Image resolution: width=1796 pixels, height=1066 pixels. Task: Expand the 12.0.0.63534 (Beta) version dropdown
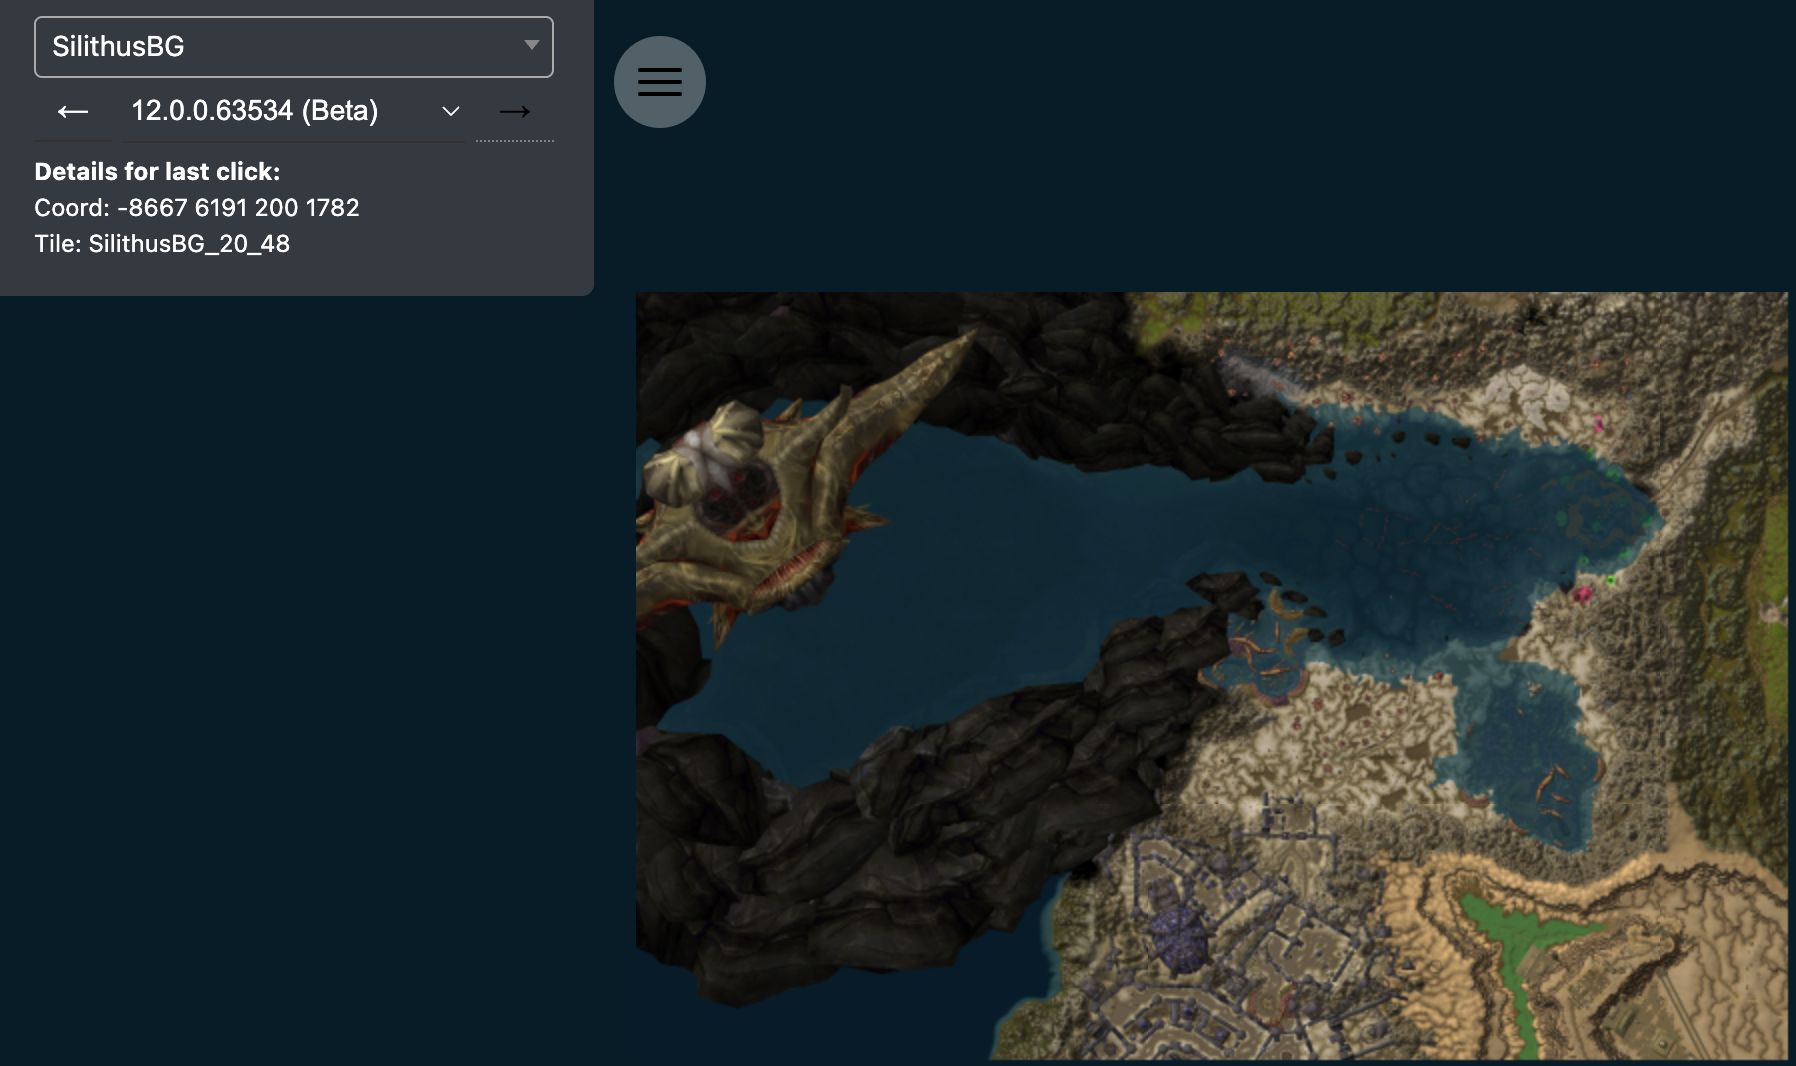coord(294,111)
